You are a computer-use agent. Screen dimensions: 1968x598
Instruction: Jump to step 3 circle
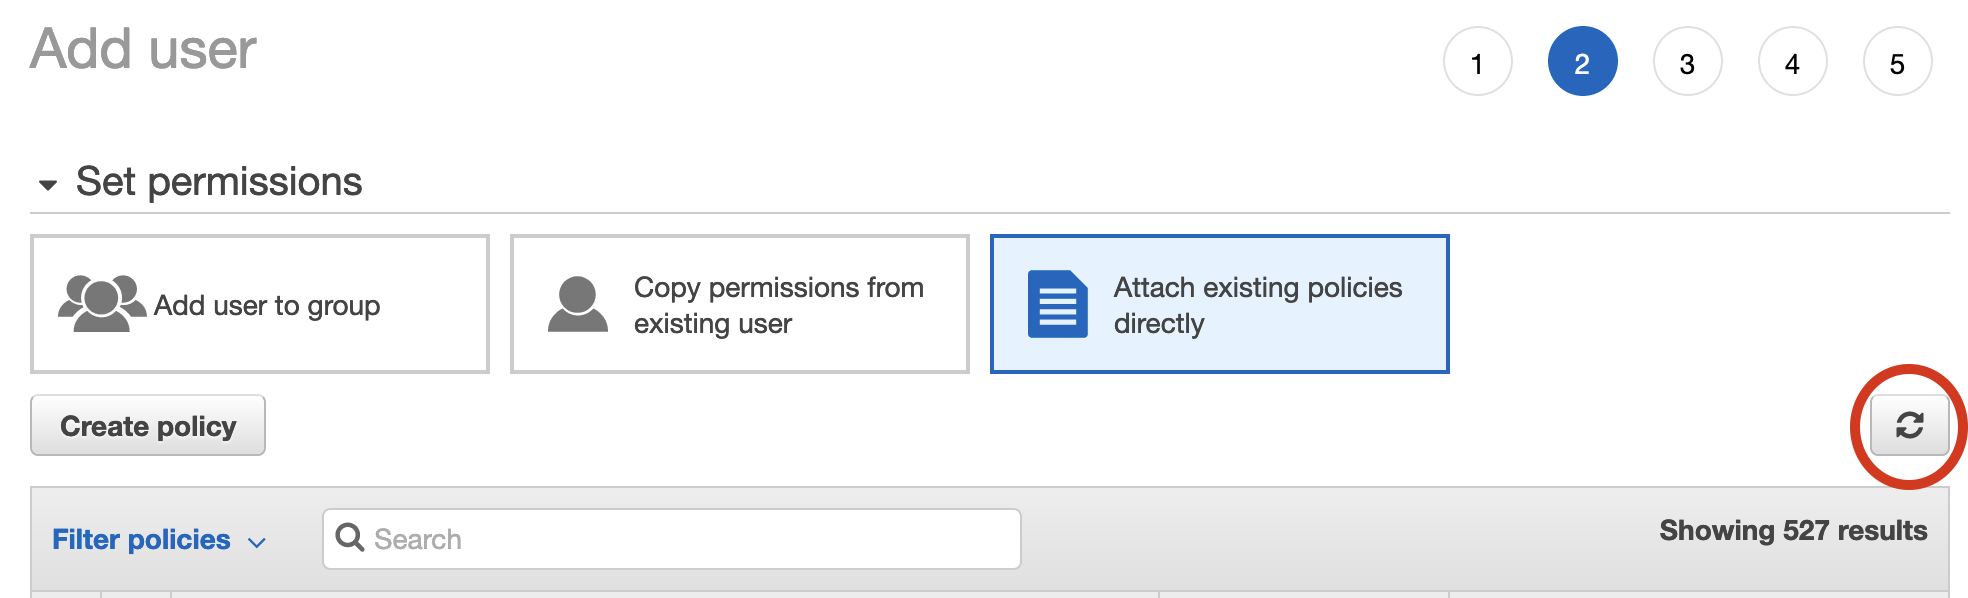pyautogui.click(x=1687, y=62)
